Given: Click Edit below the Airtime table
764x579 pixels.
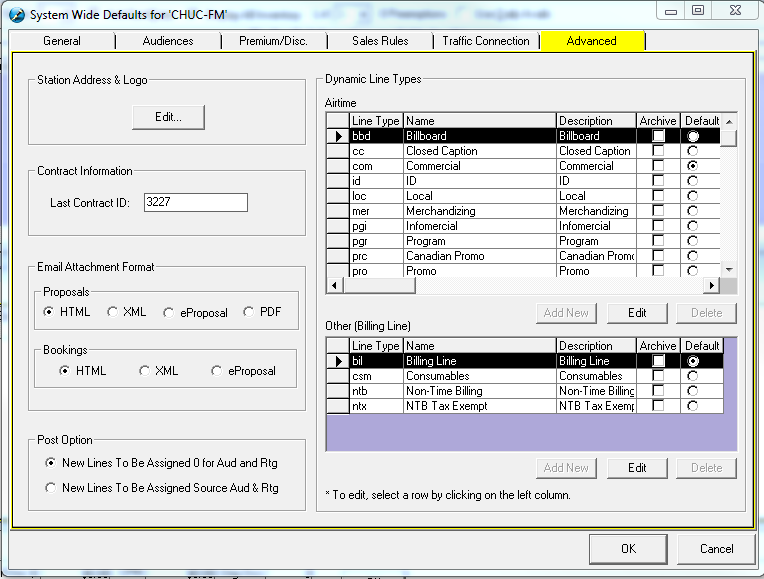Looking at the screenshot, I should point(637,313).
